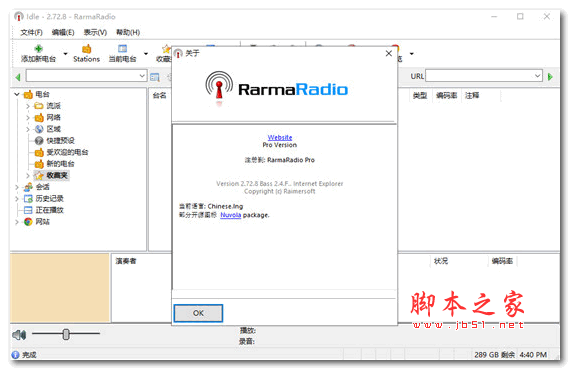Adjust the volume slider handle
This screenshot has height=371, width=571.
coord(66,334)
